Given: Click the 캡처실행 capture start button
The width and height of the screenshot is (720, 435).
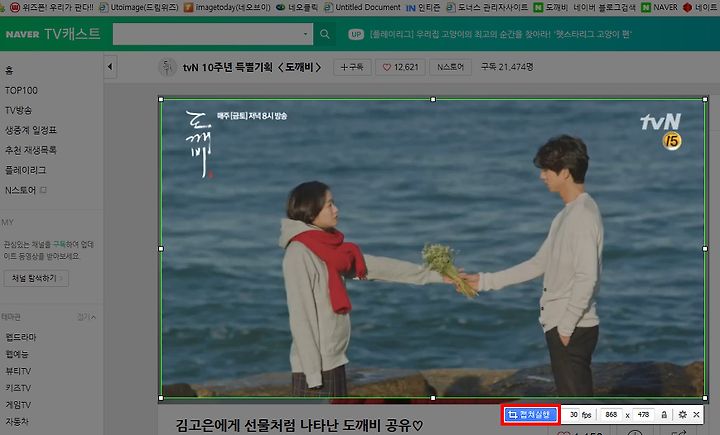Looking at the screenshot, I should click(530, 415).
